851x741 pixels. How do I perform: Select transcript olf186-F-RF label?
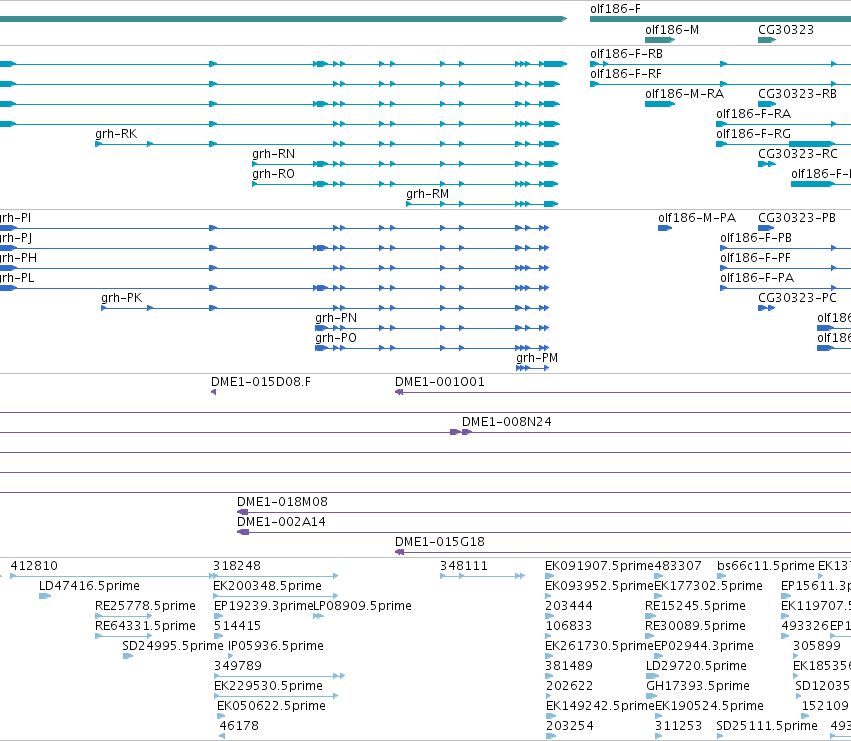point(626,74)
